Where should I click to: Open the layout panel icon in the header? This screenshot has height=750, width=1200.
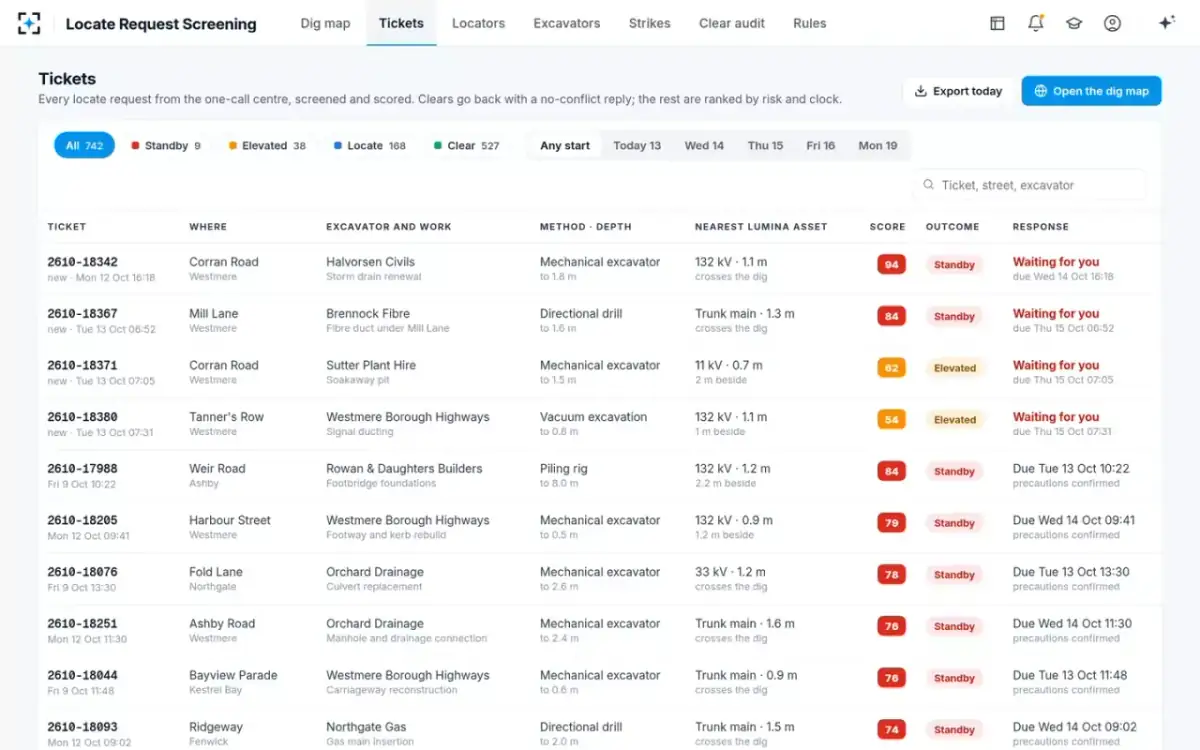[x=997, y=23]
